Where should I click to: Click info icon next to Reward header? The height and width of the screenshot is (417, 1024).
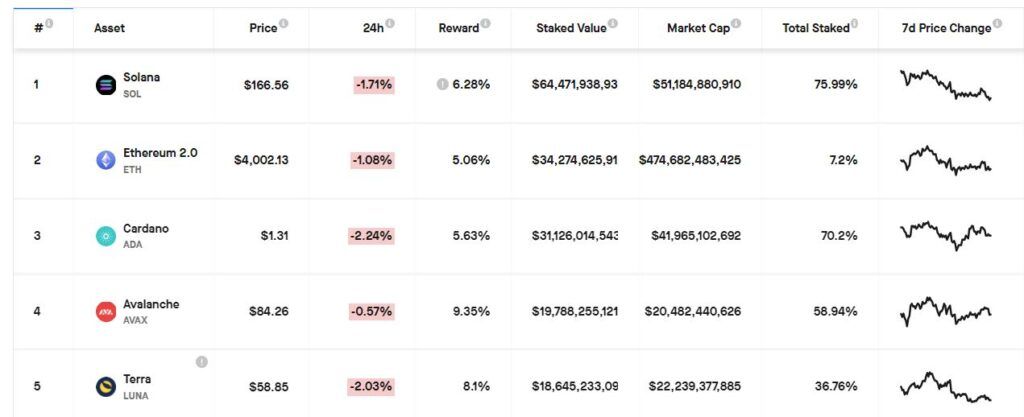click(x=485, y=23)
